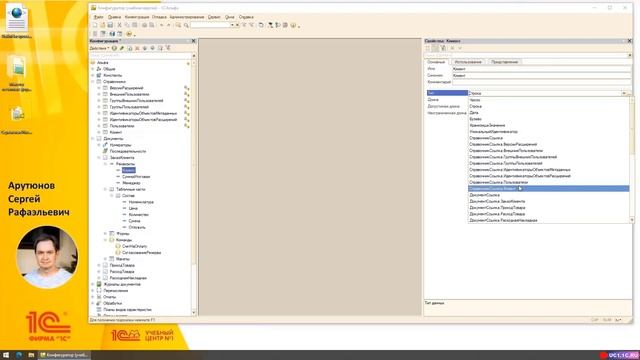
Task: Click the categories view icon in Свойства panel
Action: (436, 48)
